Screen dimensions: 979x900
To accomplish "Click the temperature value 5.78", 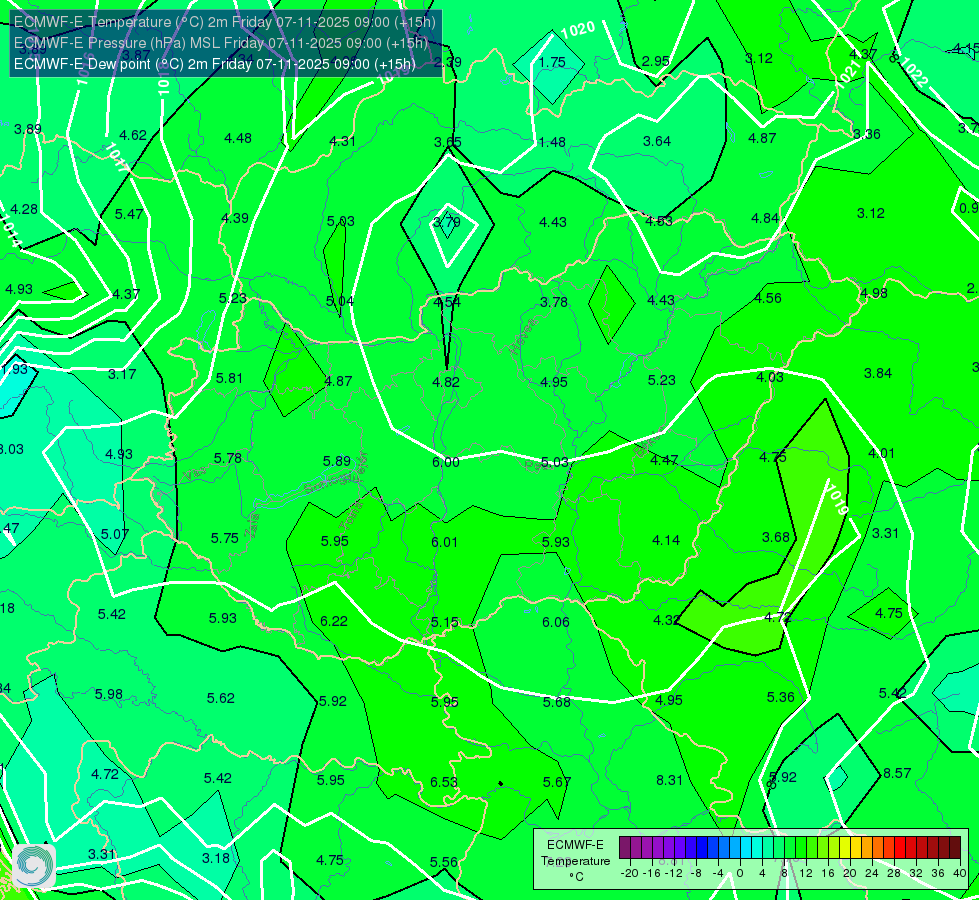I will (227, 458).
